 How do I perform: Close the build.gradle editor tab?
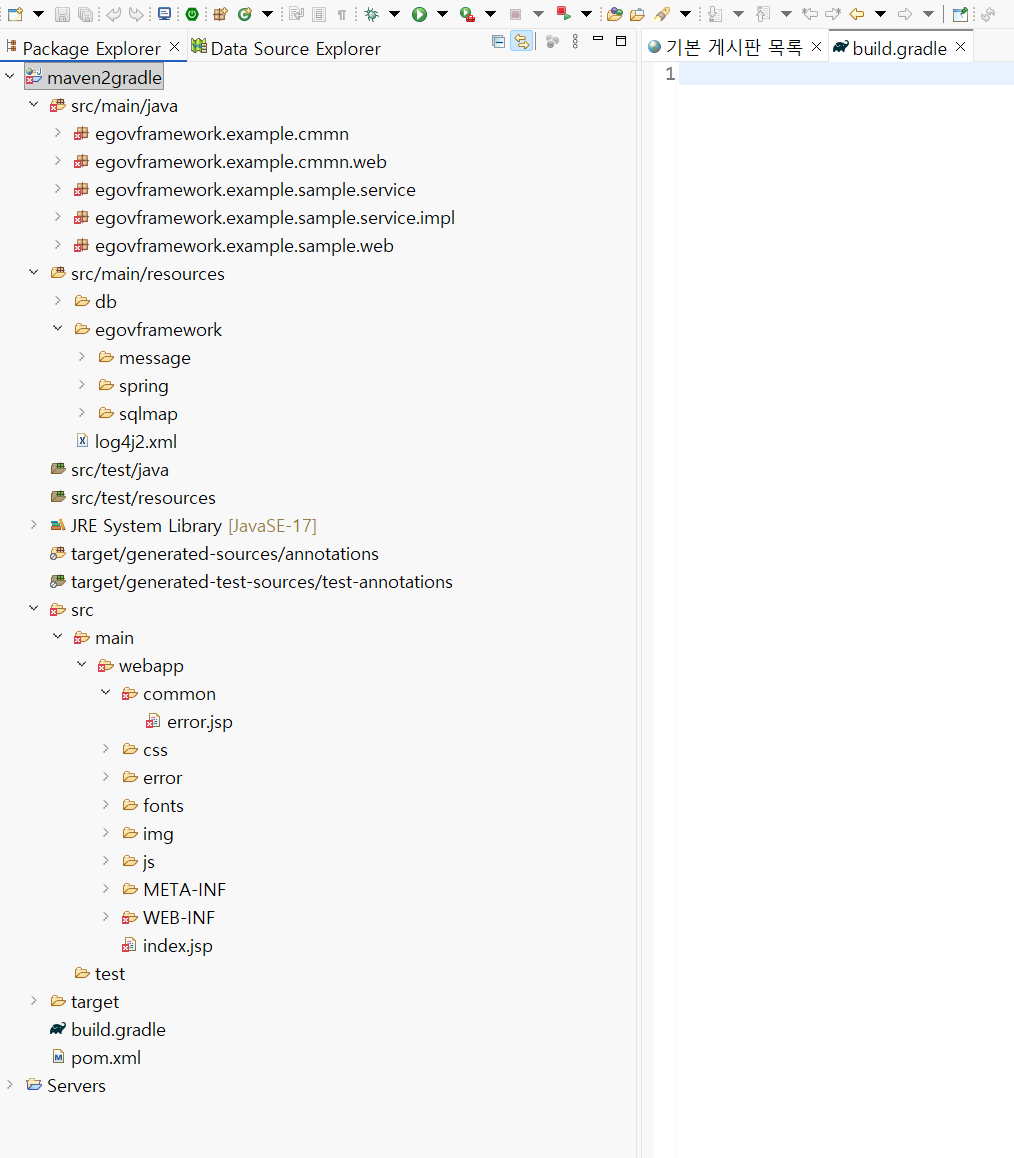pyautogui.click(x=960, y=47)
